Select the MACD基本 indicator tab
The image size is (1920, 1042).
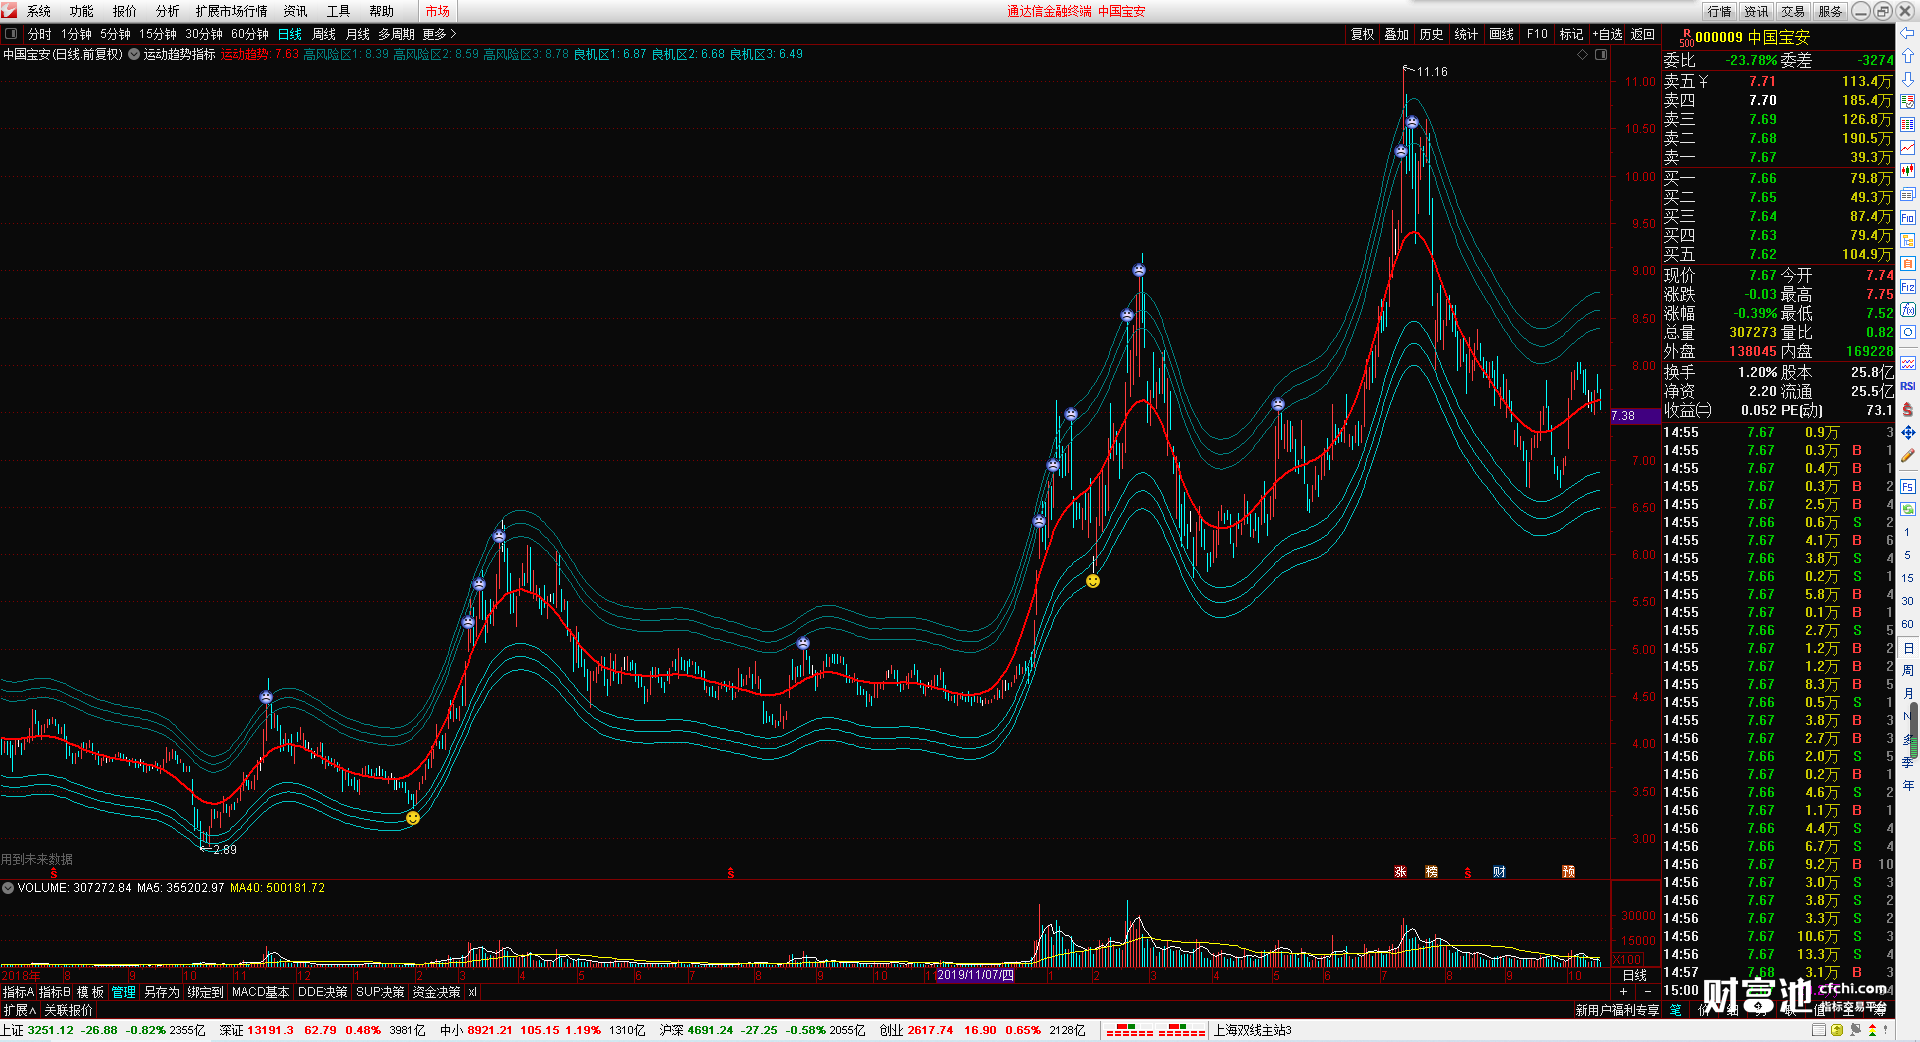[x=260, y=992]
